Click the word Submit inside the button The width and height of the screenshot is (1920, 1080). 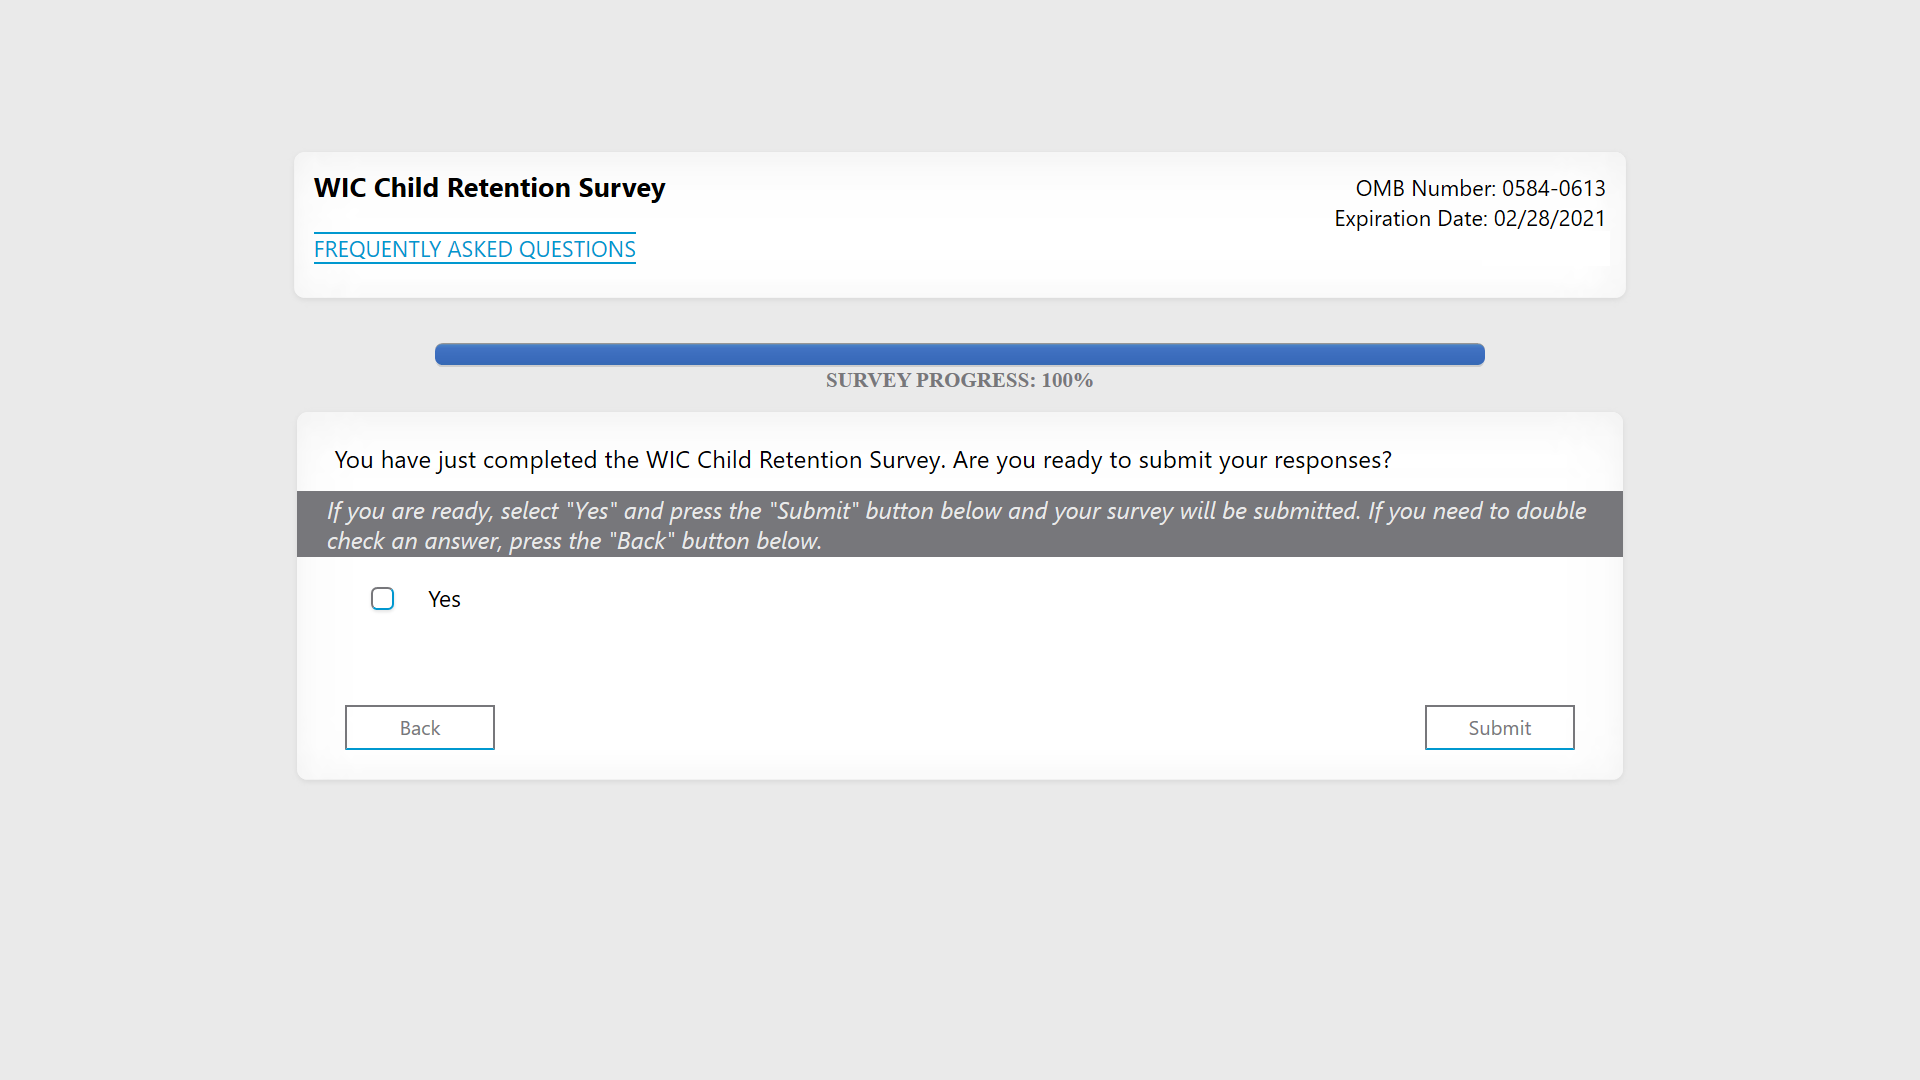1499,728
